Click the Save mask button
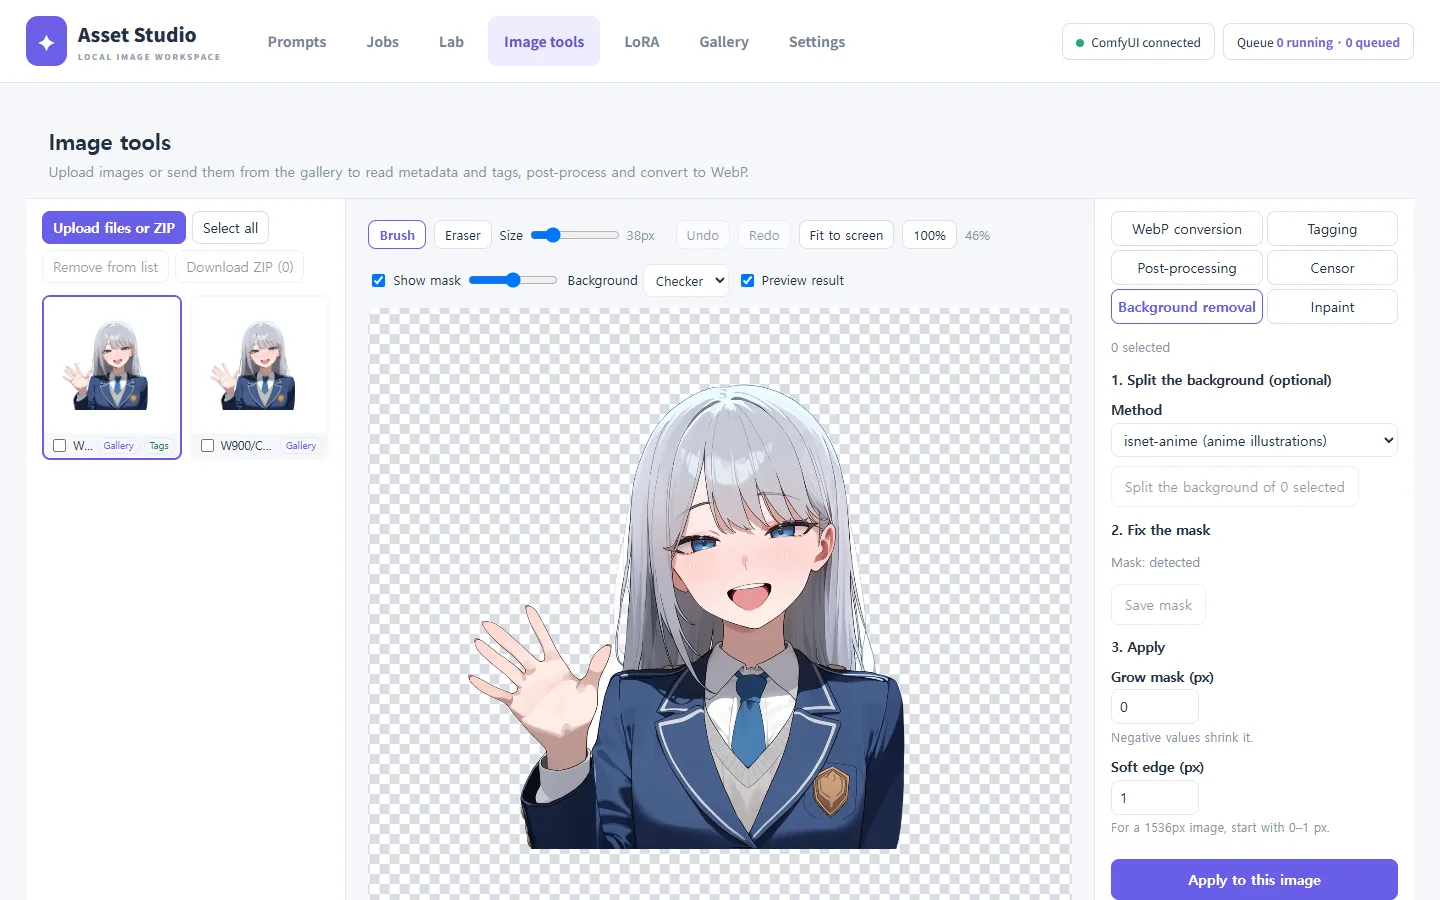This screenshot has width=1440, height=900. [x=1158, y=605]
